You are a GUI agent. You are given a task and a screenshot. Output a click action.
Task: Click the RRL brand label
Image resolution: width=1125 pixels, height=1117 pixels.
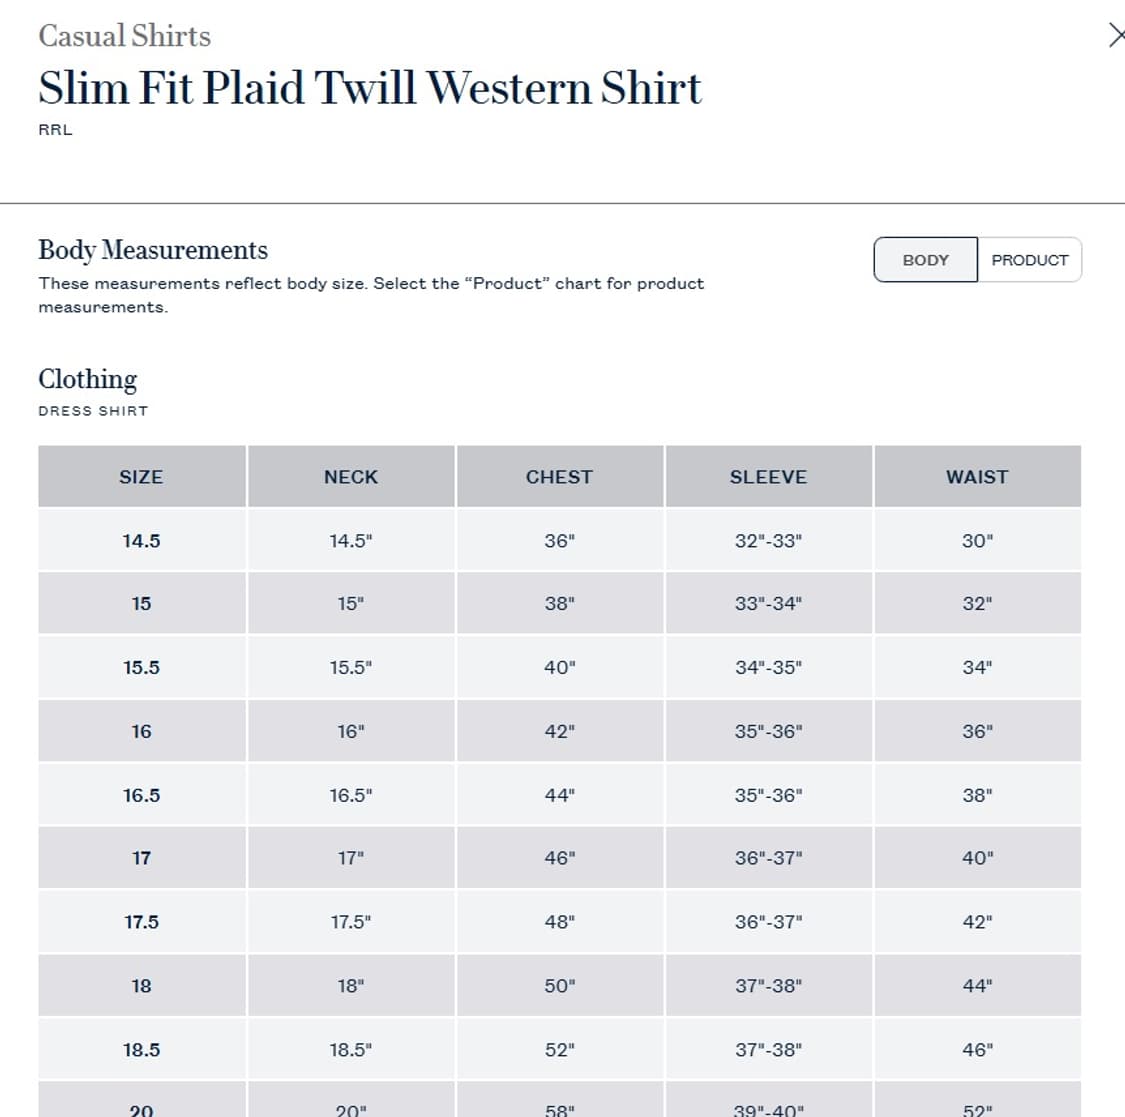[55, 129]
